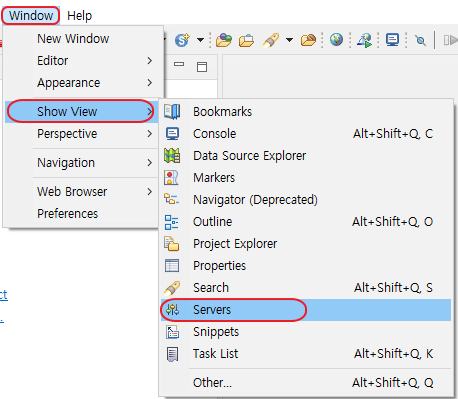Click the new Spring starter toolbar icon
This screenshot has width=458, height=399.
pos(182,40)
